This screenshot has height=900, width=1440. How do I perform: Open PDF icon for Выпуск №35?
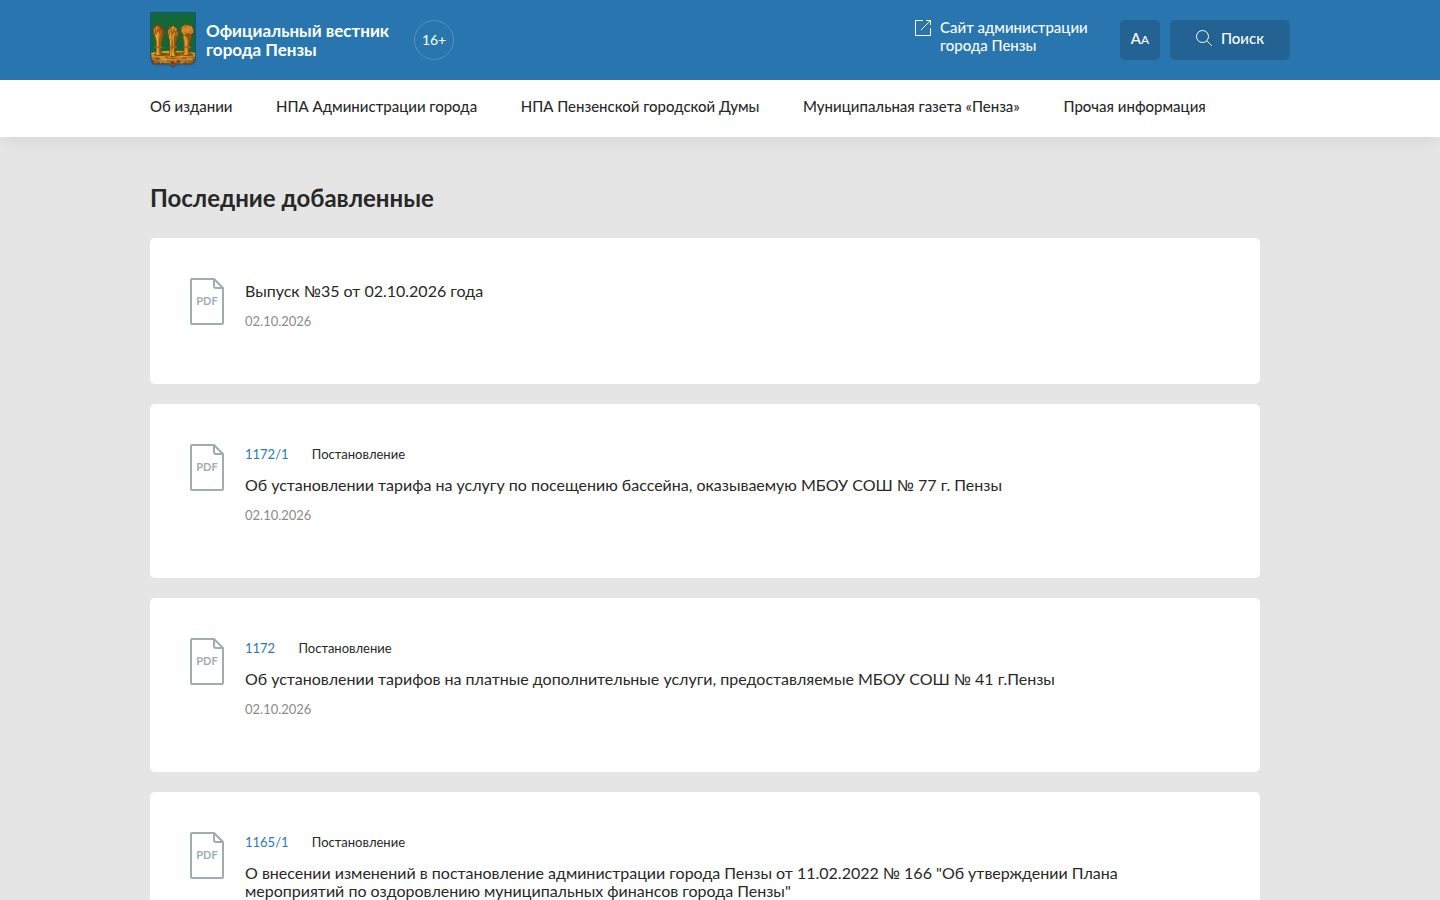click(x=207, y=301)
